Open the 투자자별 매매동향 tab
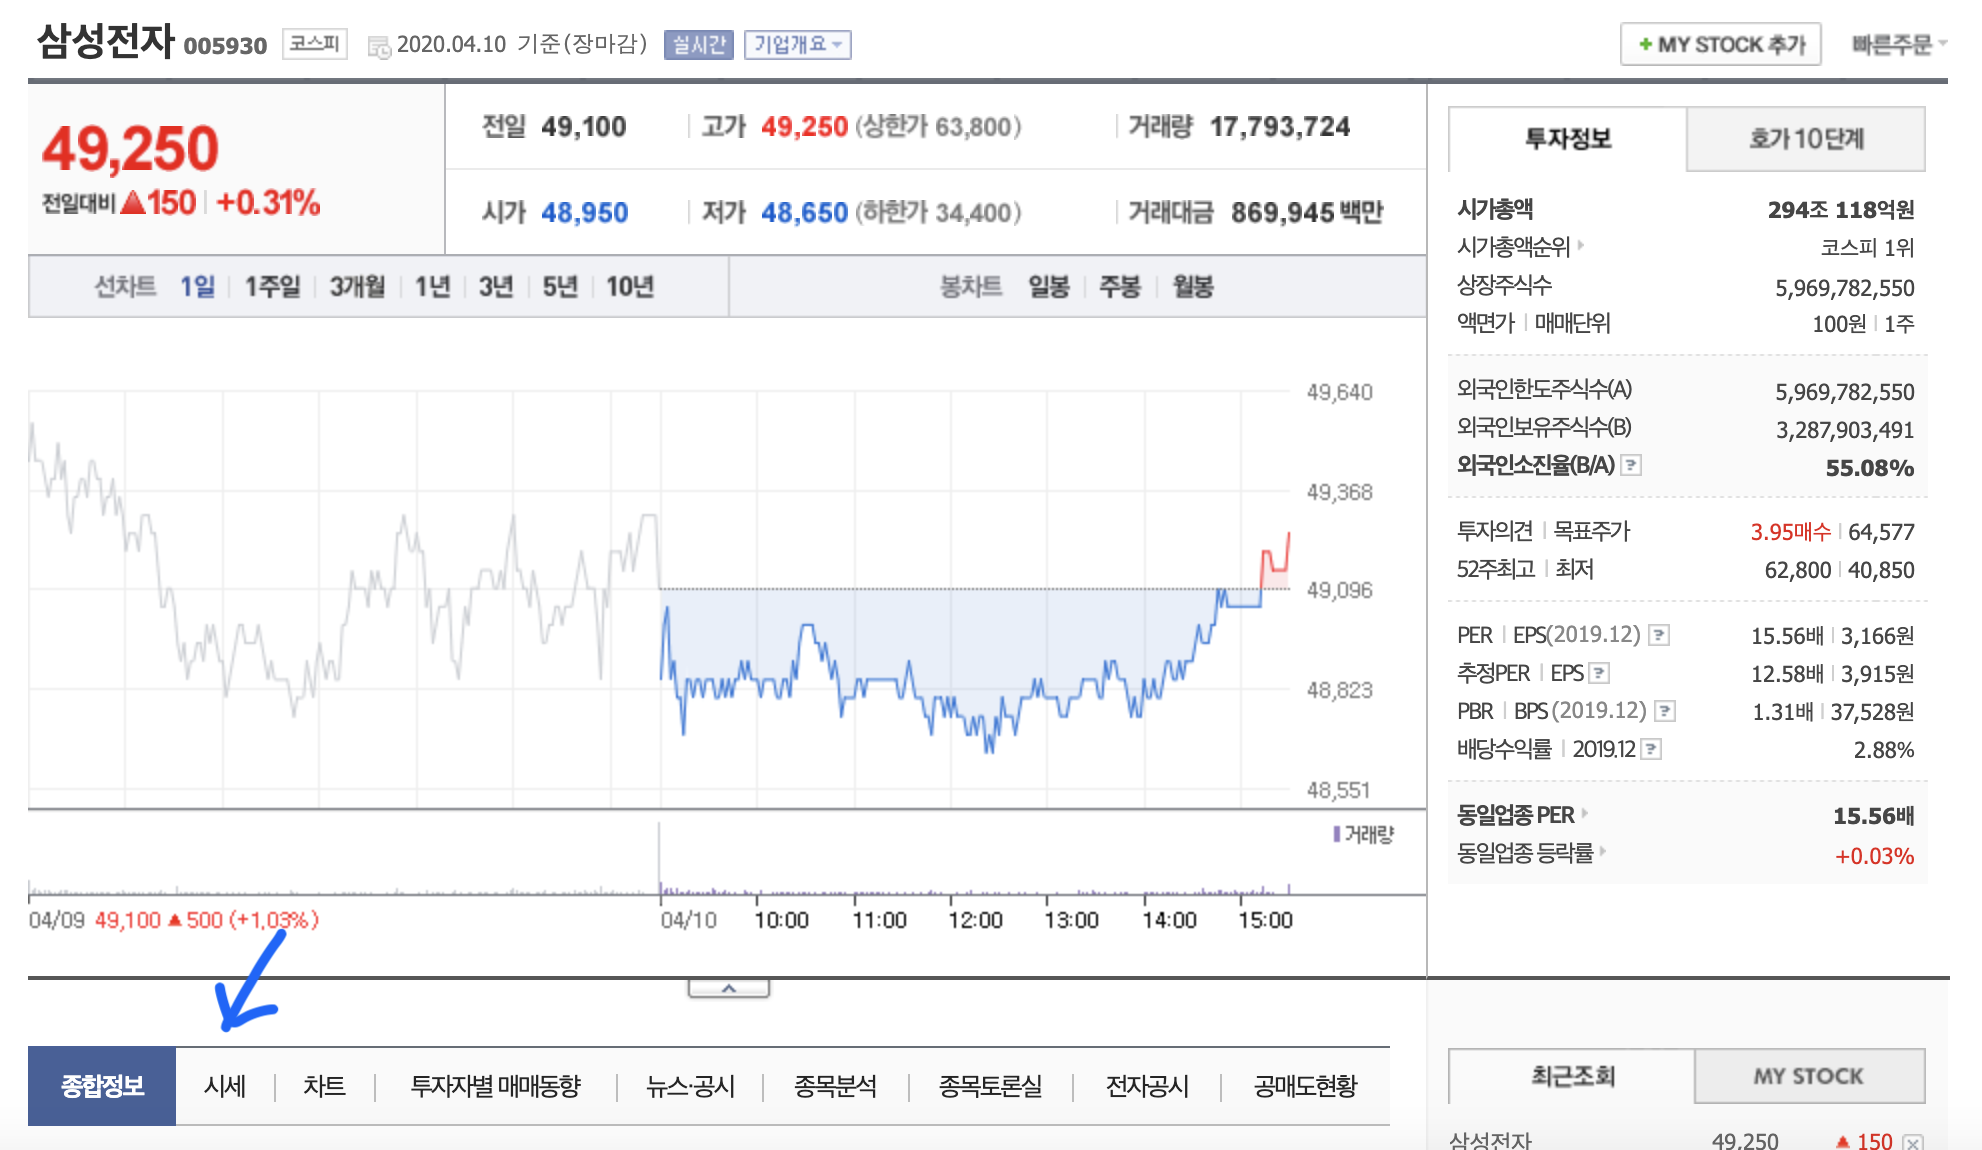Screen dimensions: 1982x1150 [496, 1086]
